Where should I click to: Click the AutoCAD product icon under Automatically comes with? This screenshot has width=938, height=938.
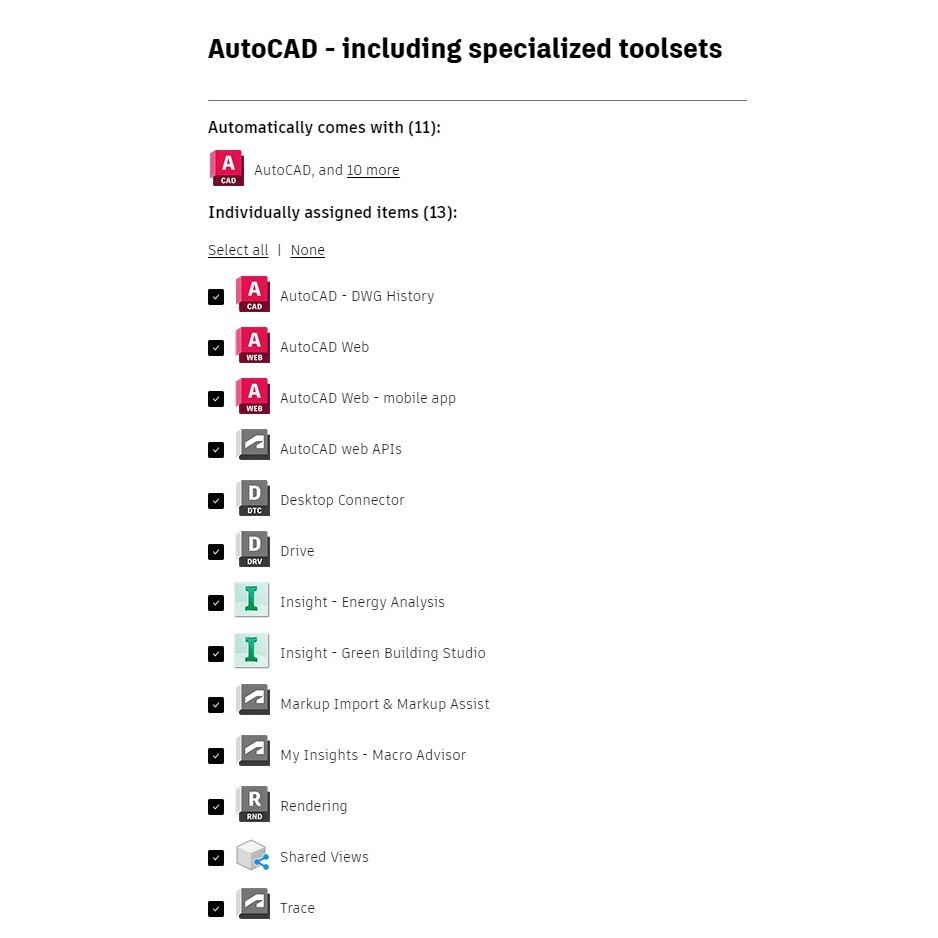pyautogui.click(x=227, y=168)
